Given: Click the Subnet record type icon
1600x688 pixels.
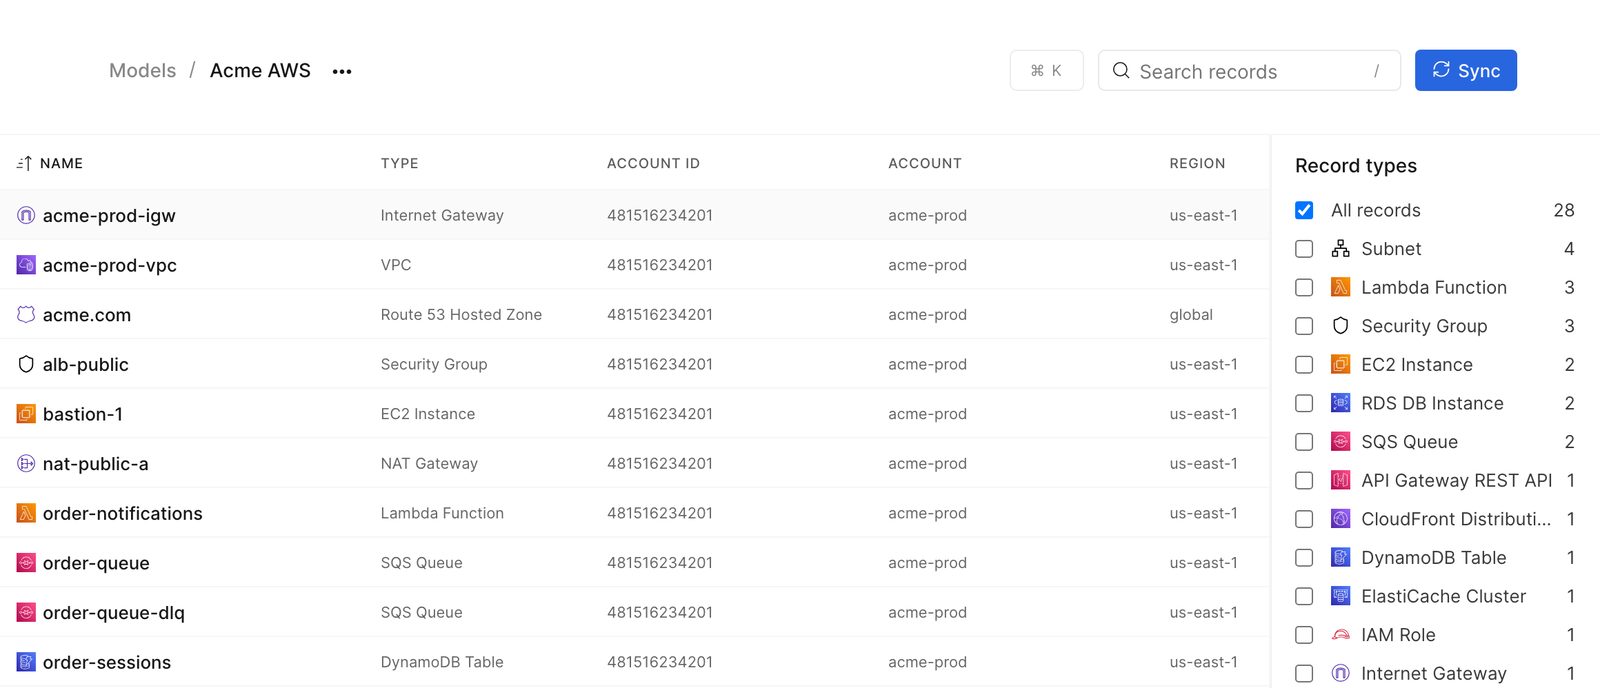Looking at the screenshot, I should point(1341,248).
